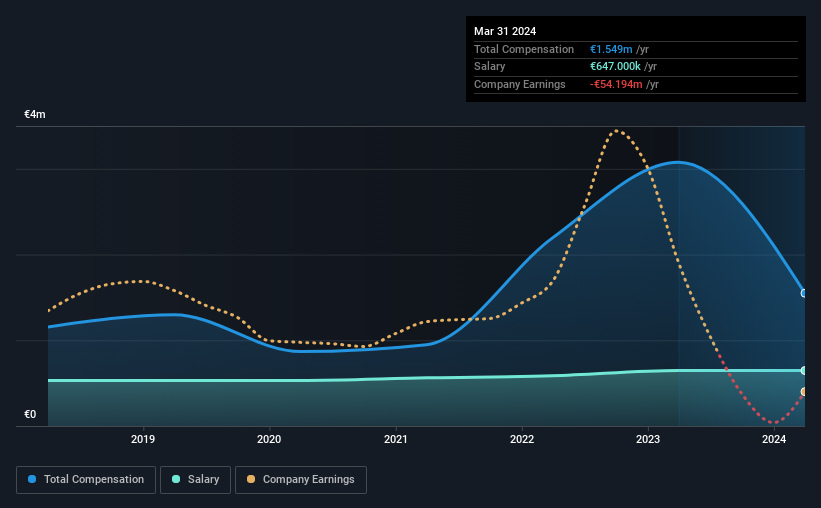Click the 2021 x-axis label

396,439
